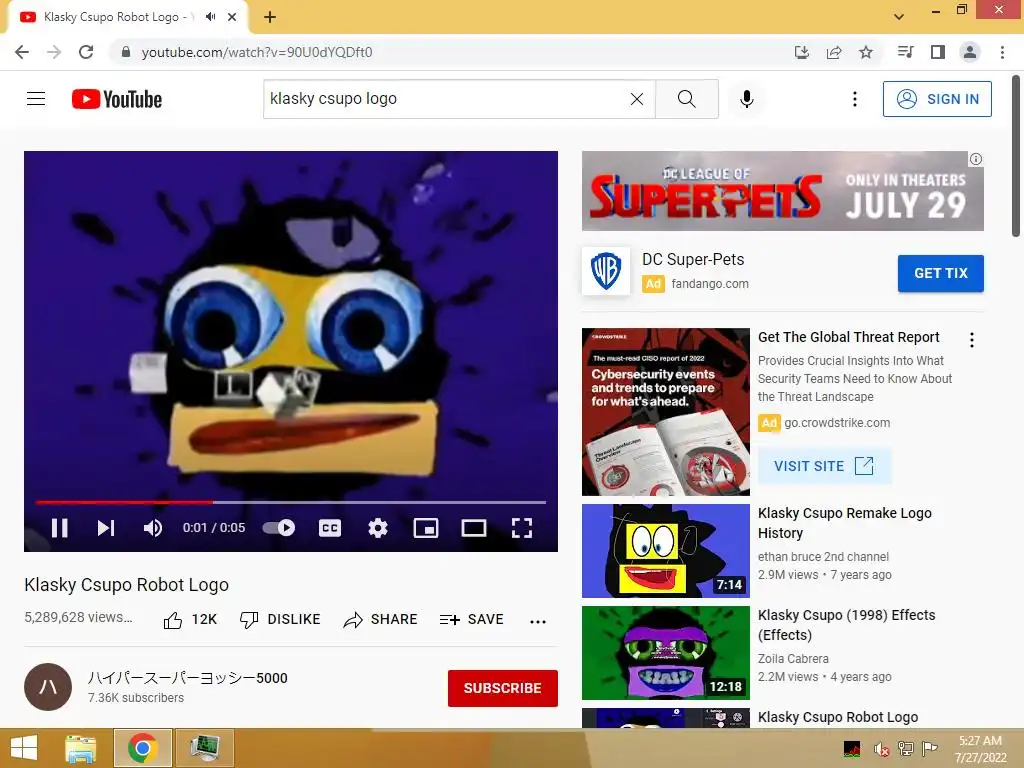
Task: Dislike the video
Action: (280, 619)
